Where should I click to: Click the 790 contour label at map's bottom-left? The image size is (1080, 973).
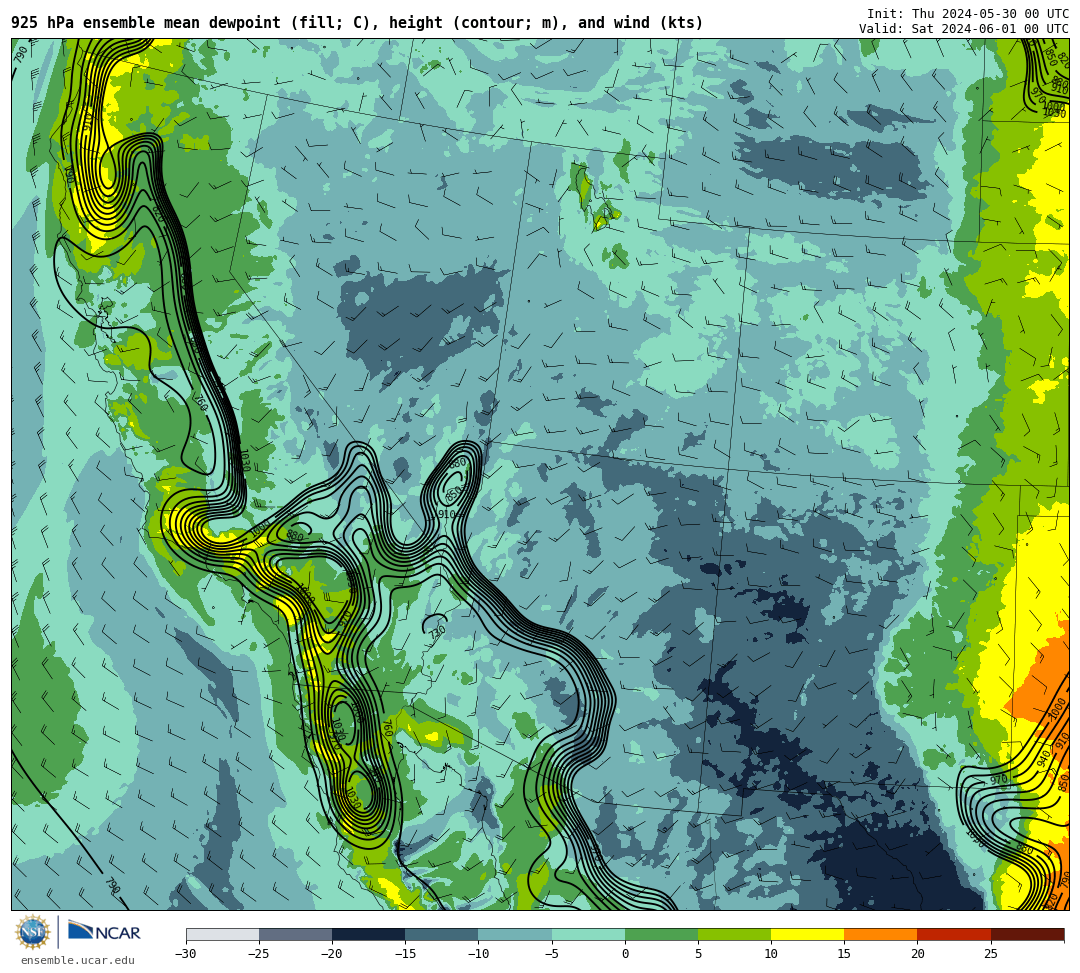point(112,886)
